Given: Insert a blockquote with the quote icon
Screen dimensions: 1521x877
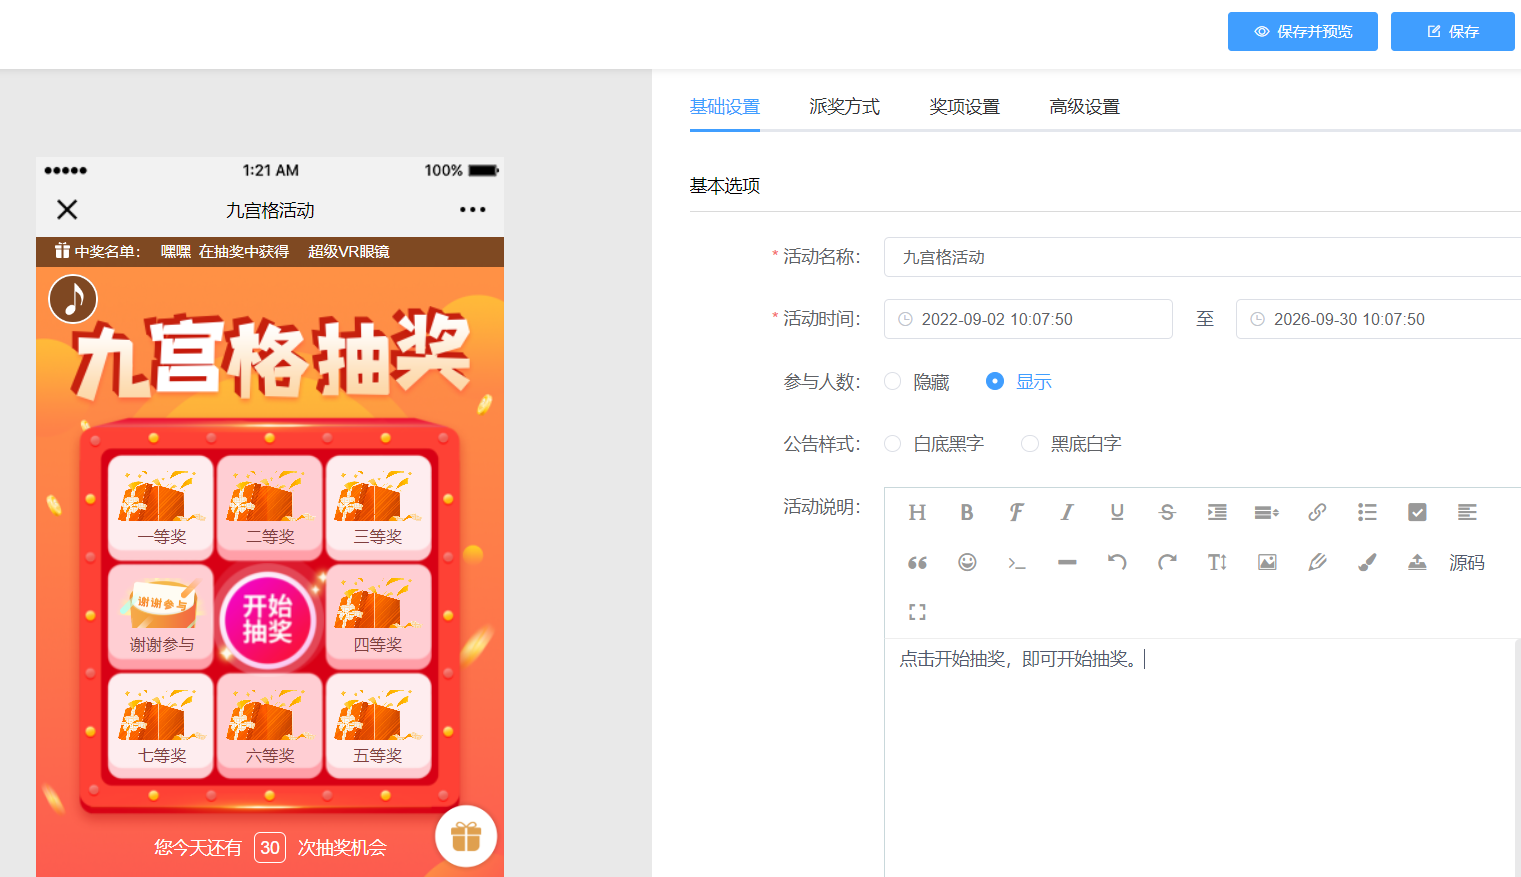Looking at the screenshot, I should click(917, 563).
